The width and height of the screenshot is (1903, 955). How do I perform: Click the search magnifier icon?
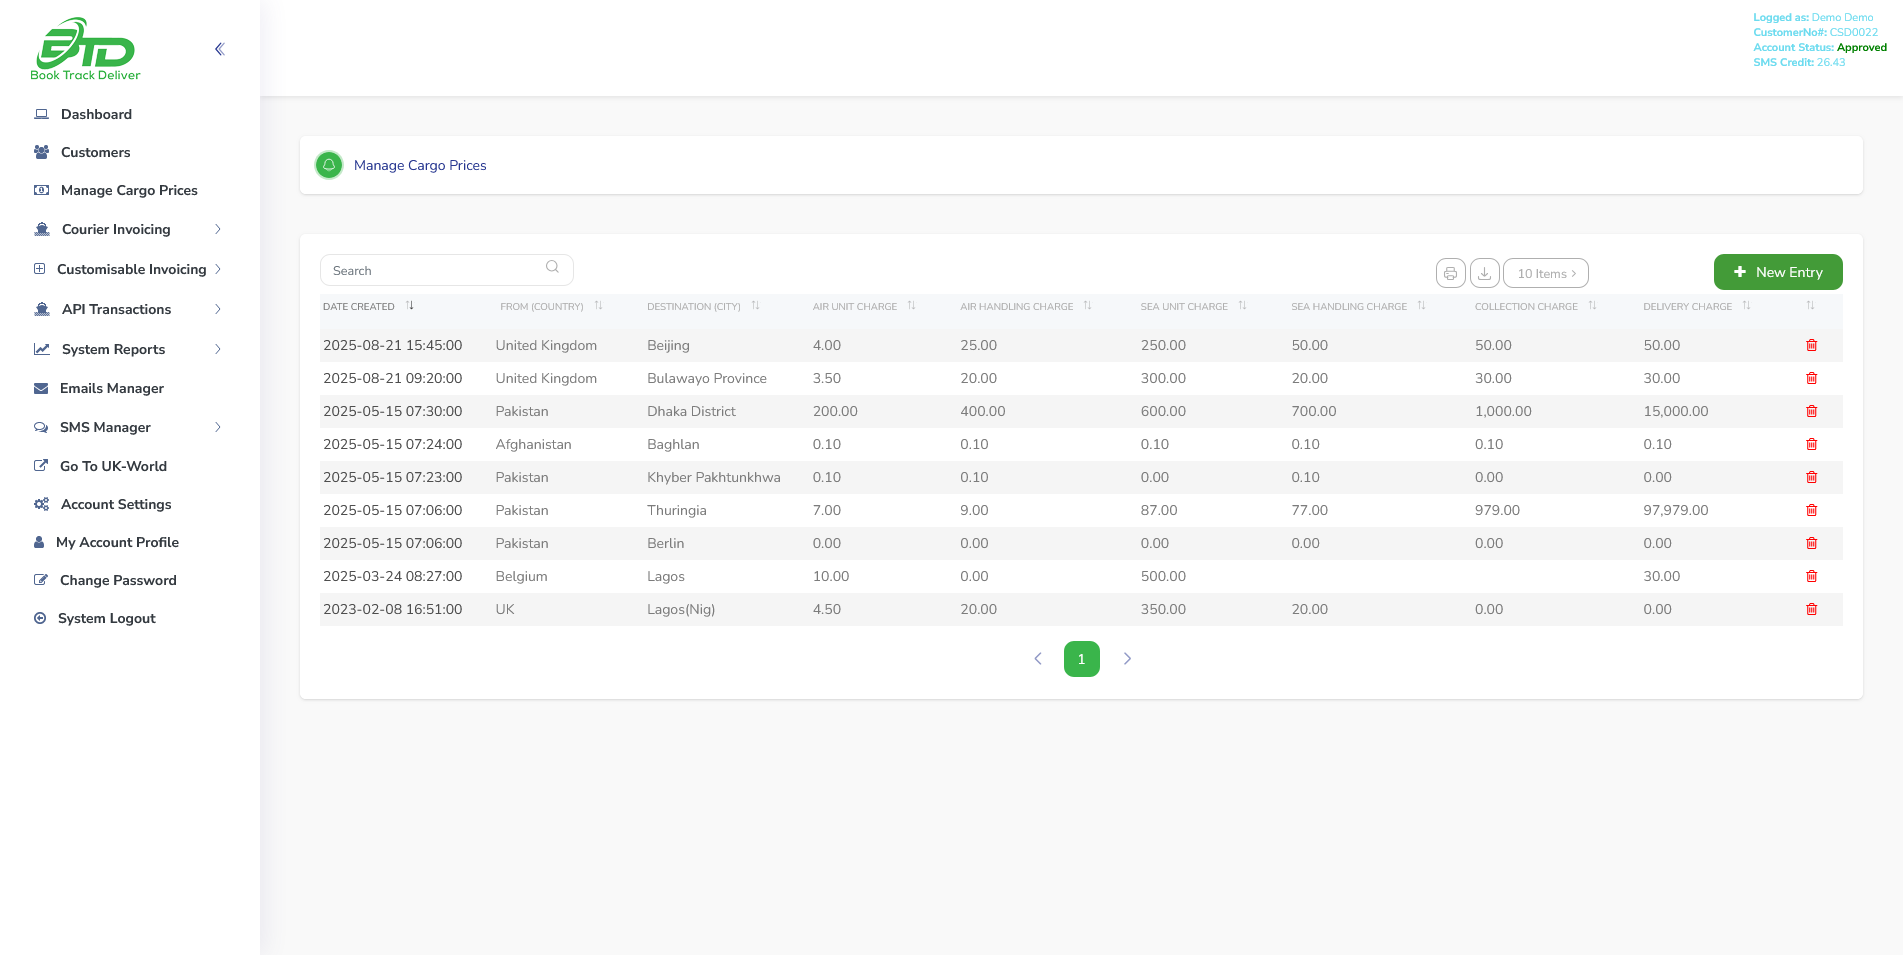pyautogui.click(x=552, y=266)
